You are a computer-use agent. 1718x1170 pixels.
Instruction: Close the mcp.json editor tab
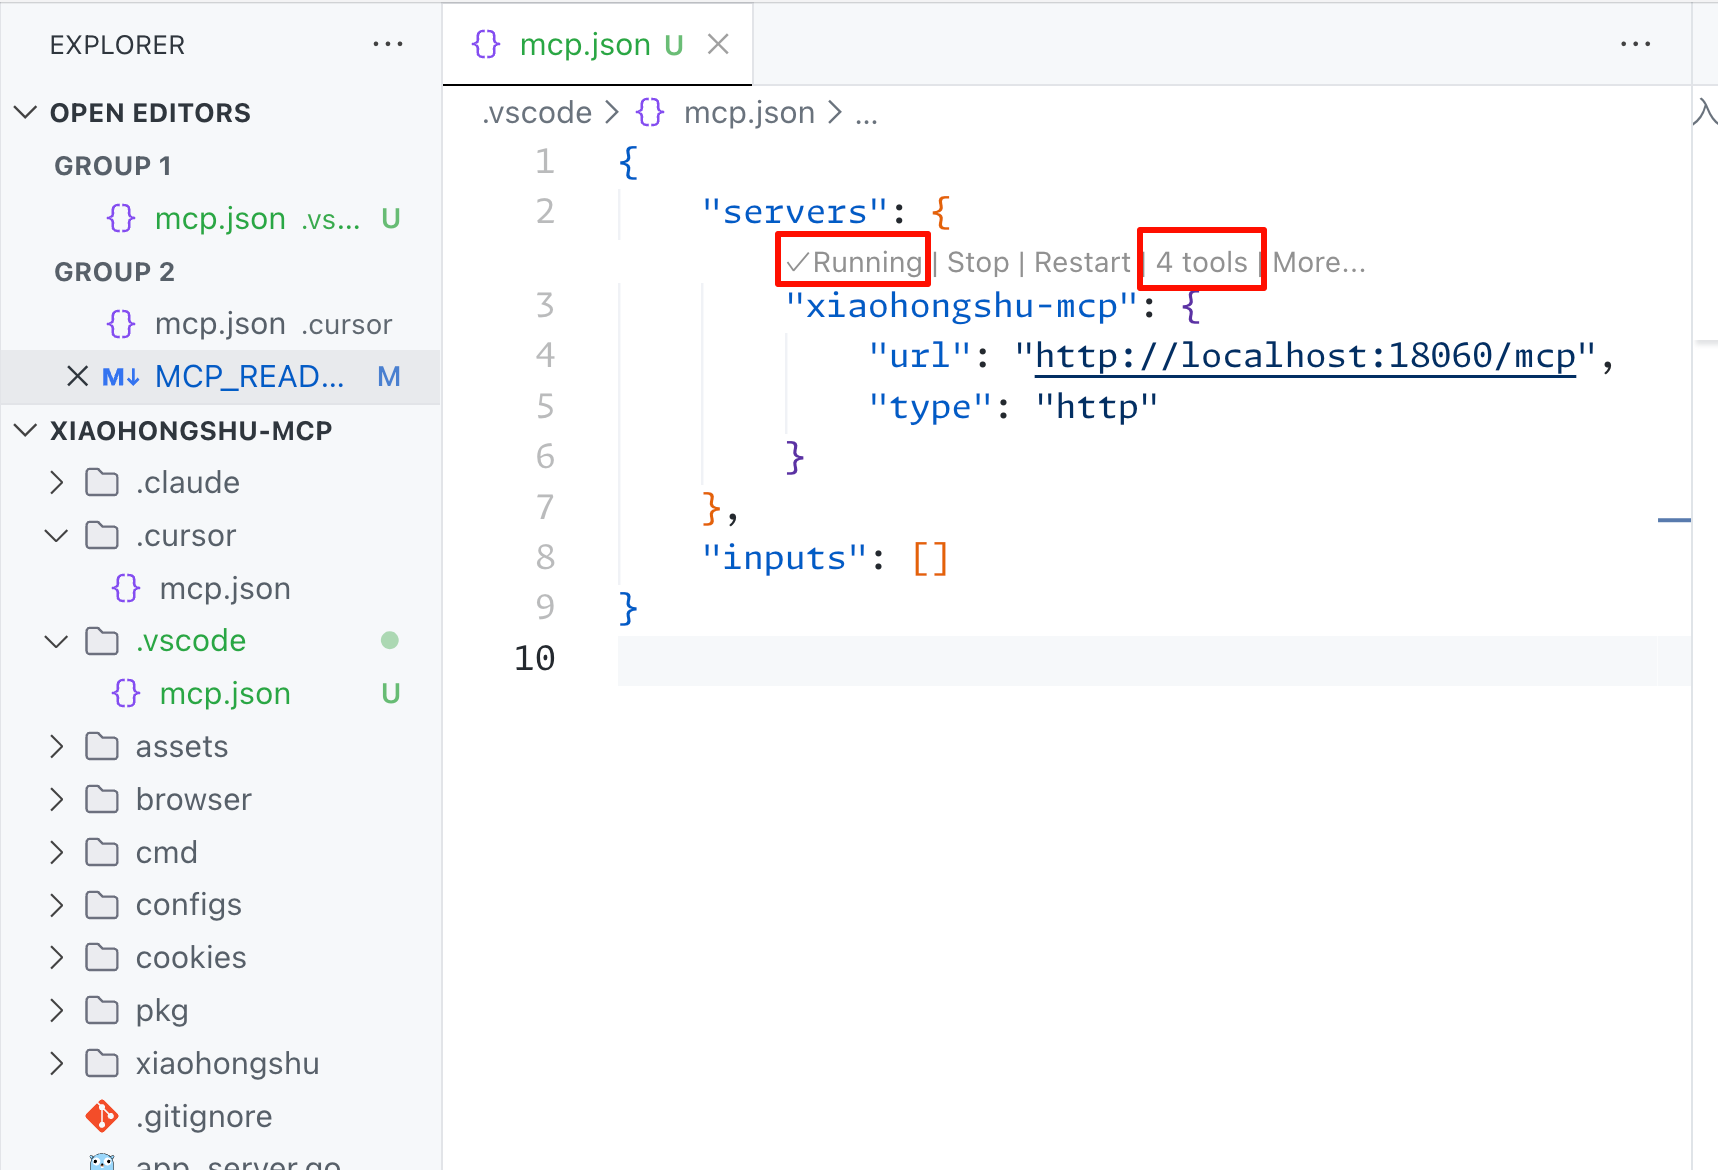pyautogui.click(x=719, y=44)
